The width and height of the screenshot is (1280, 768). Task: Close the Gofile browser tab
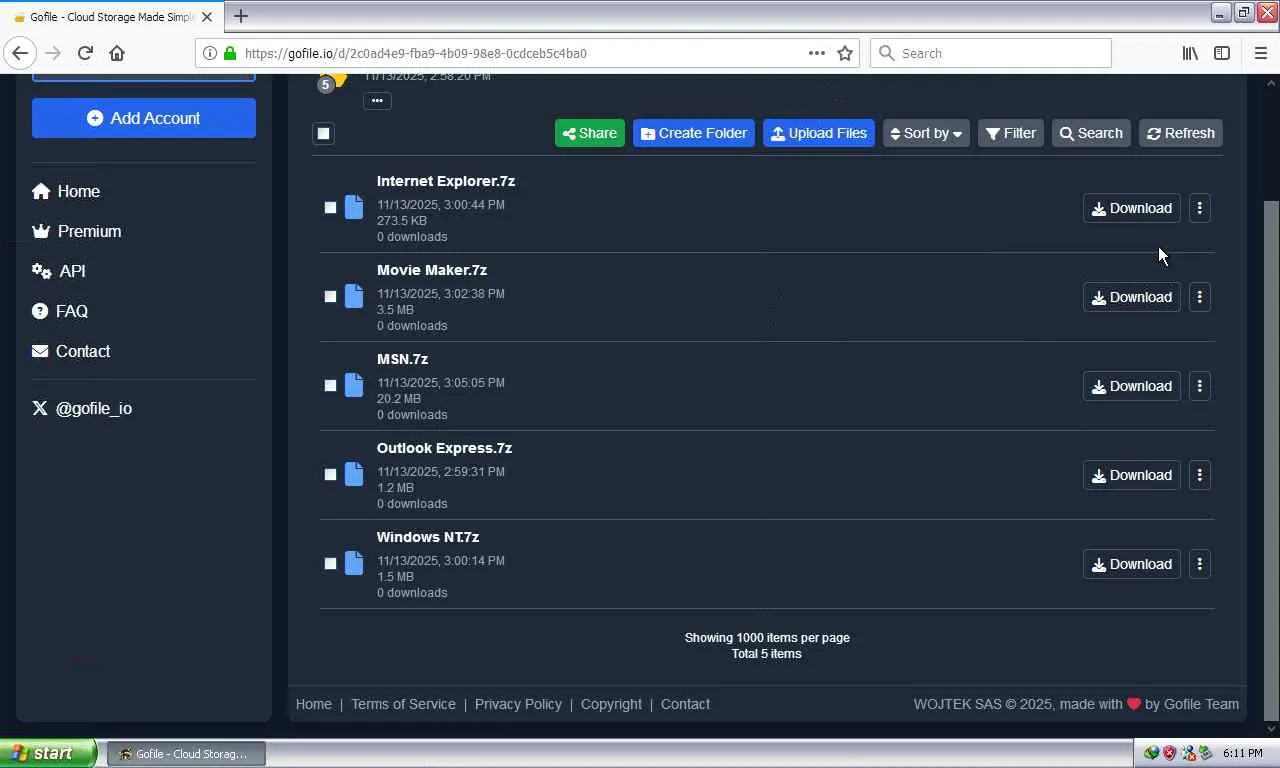click(x=207, y=17)
